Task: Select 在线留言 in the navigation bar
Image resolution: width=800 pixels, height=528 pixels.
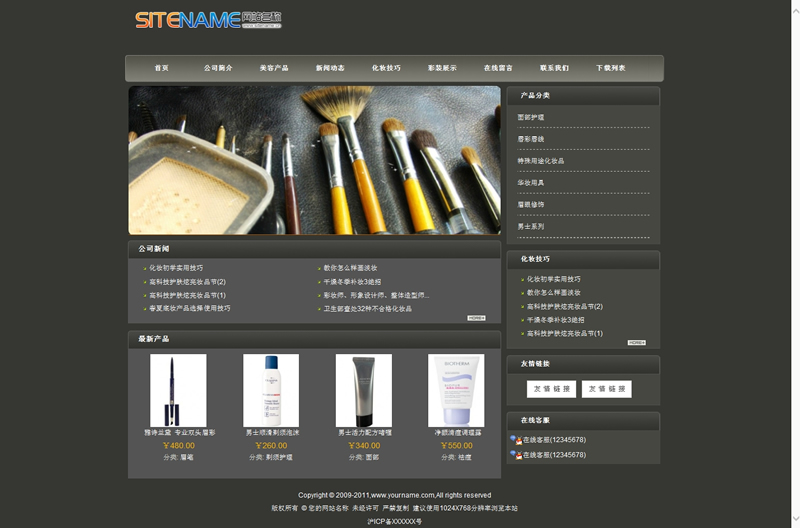Action: click(x=498, y=68)
